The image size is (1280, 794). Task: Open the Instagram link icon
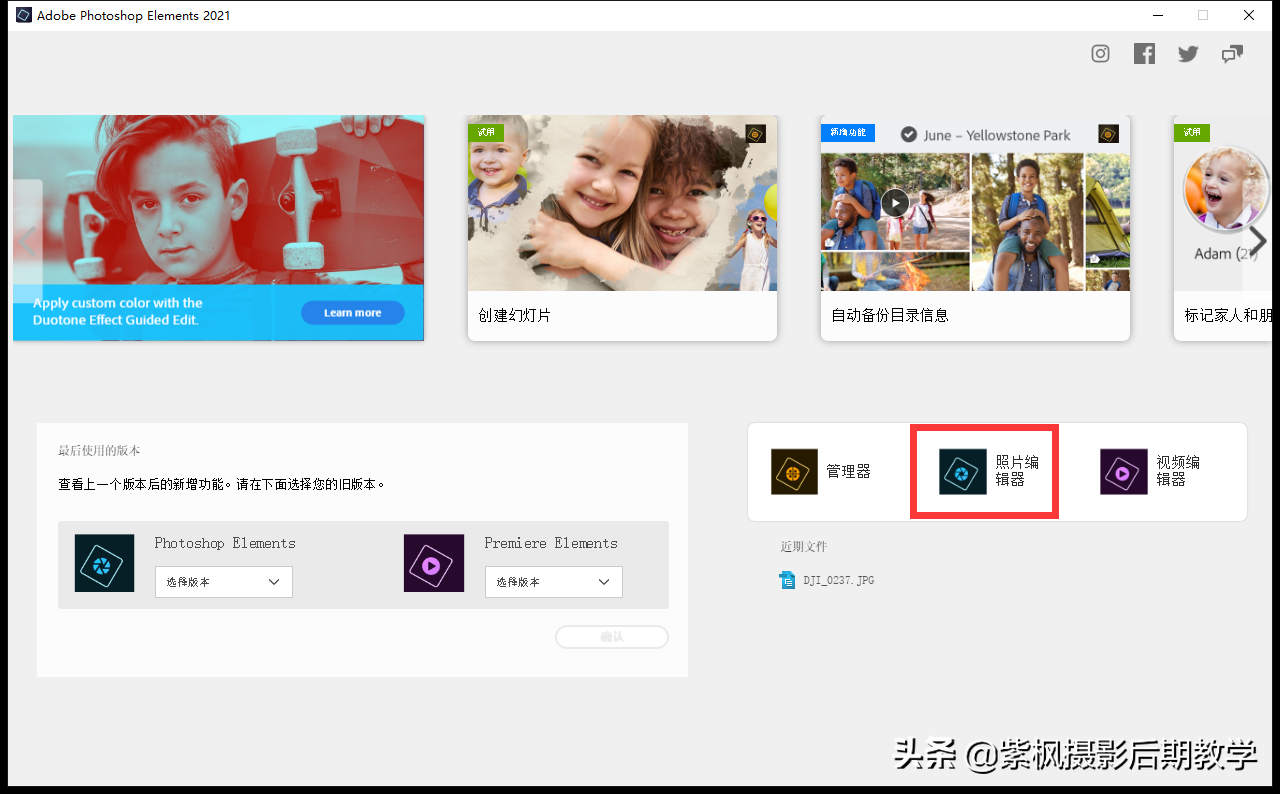click(1100, 54)
